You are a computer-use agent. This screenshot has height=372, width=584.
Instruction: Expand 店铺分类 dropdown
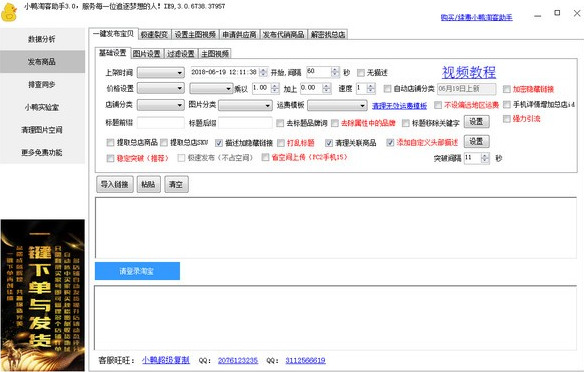(161, 105)
